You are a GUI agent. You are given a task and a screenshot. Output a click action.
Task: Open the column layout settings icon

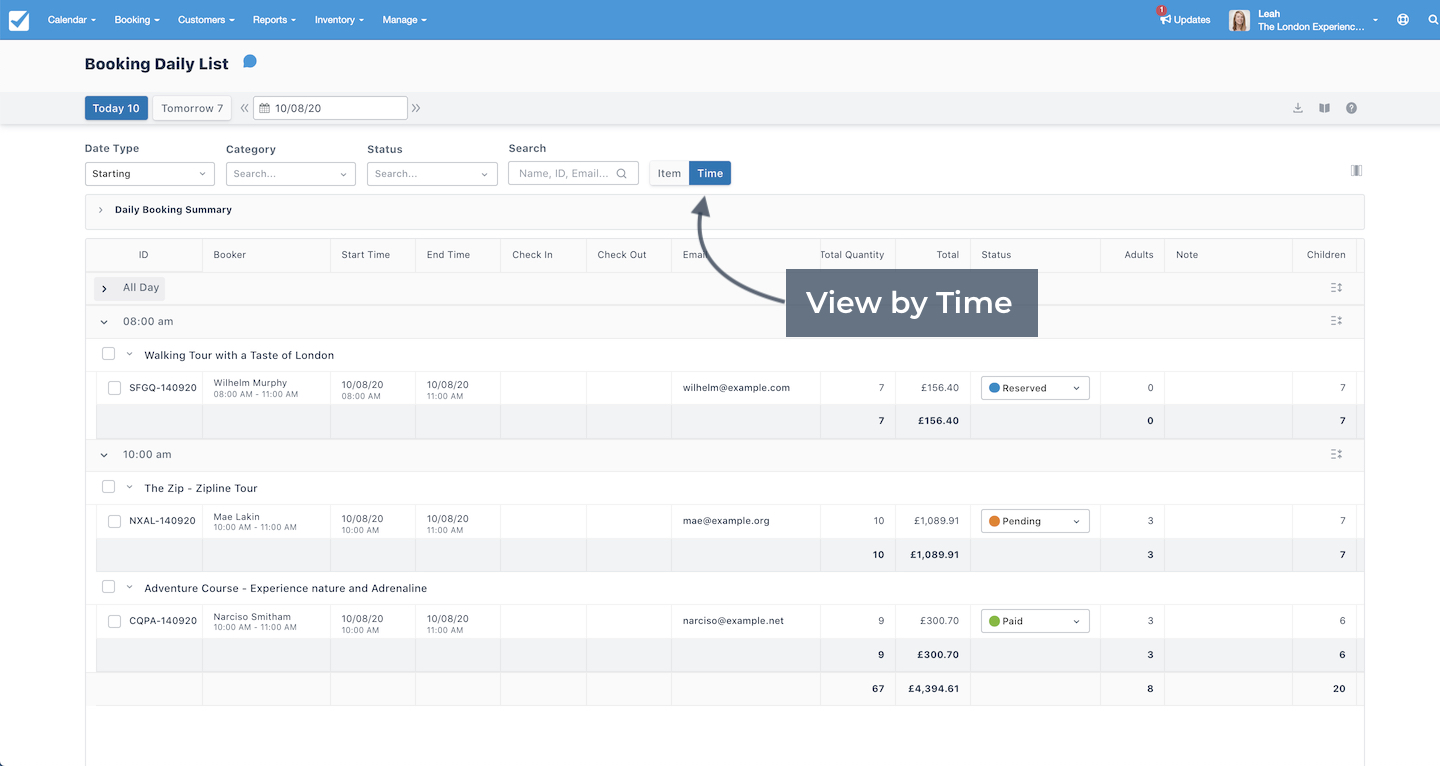tap(1356, 171)
